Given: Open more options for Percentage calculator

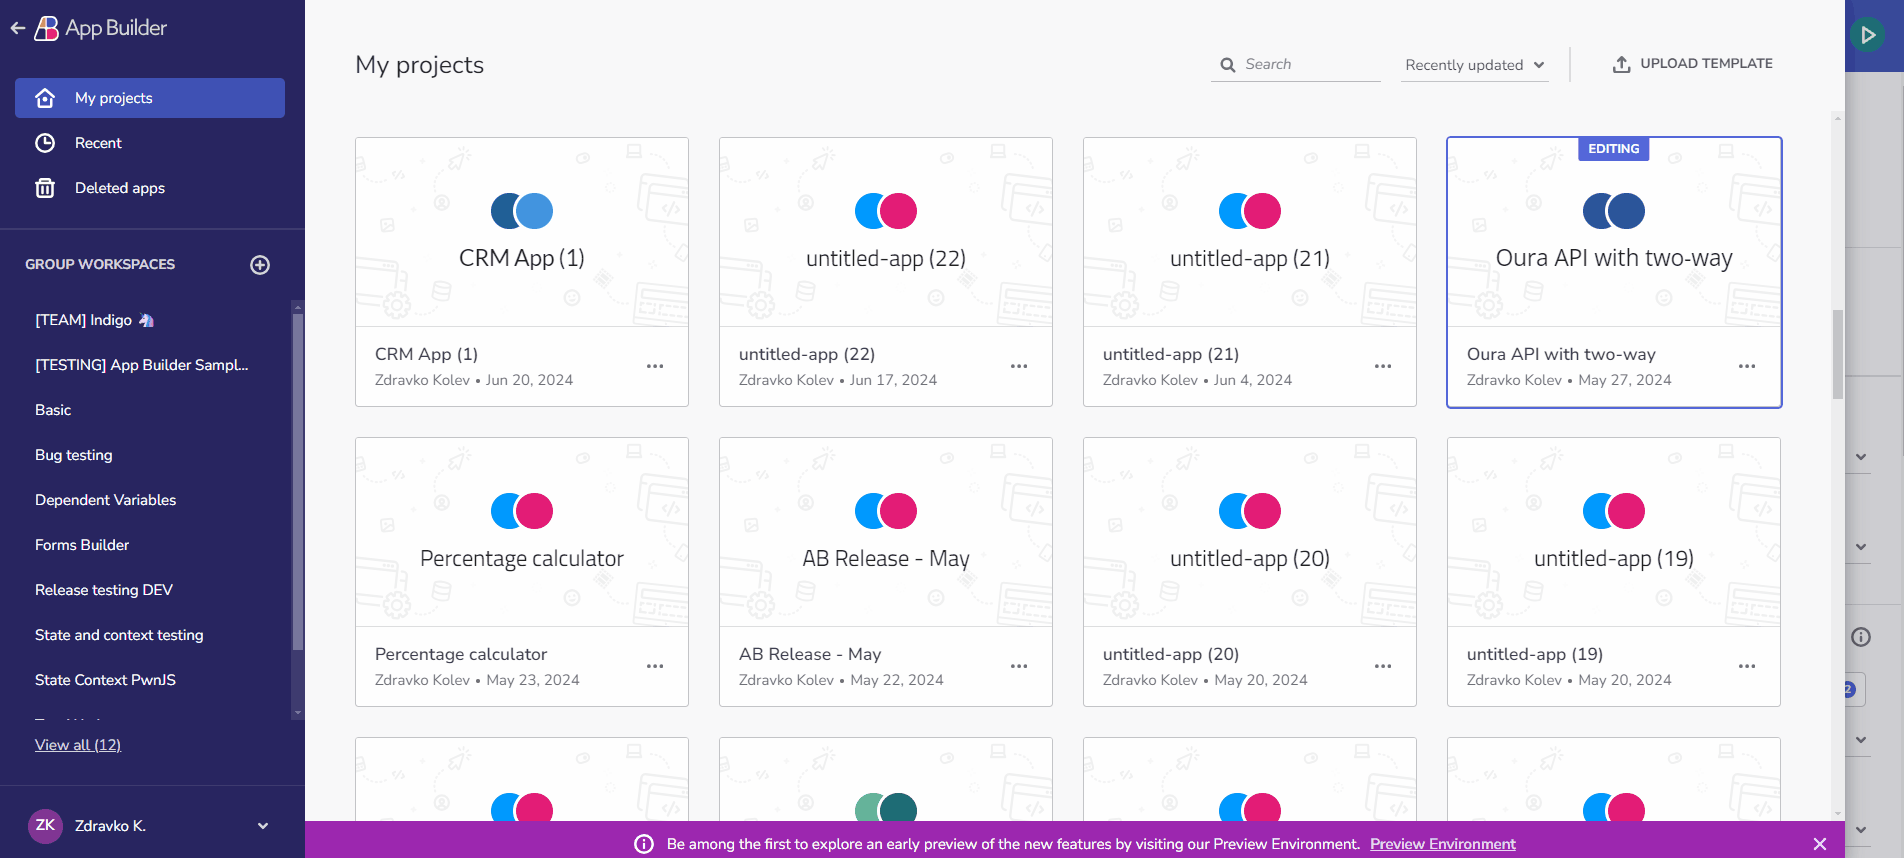Looking at the screenshot, I should pyautogui.click(x=655, y=666).
